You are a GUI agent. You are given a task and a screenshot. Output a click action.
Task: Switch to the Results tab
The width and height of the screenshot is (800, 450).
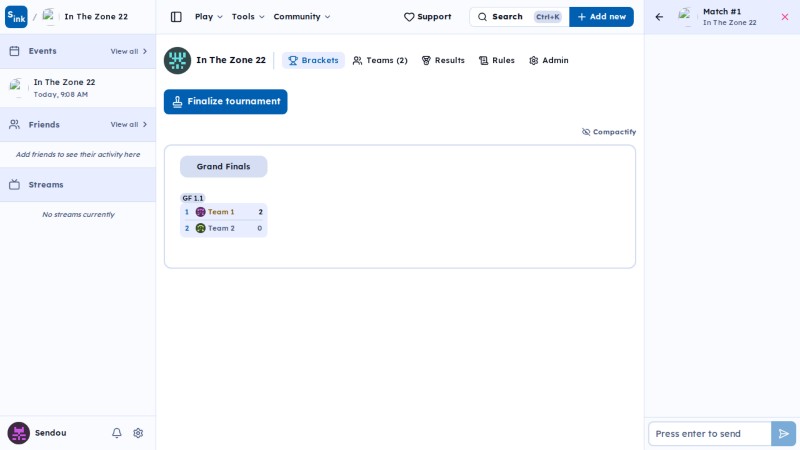click(443, 60)
